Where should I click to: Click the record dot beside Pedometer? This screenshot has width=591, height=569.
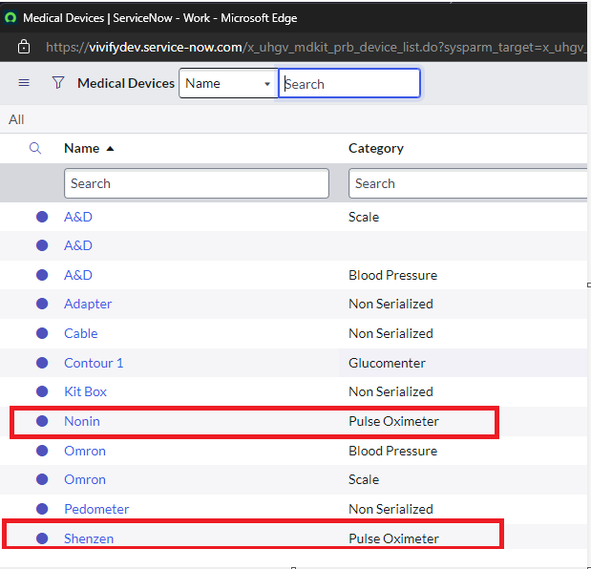pos(42,509)
